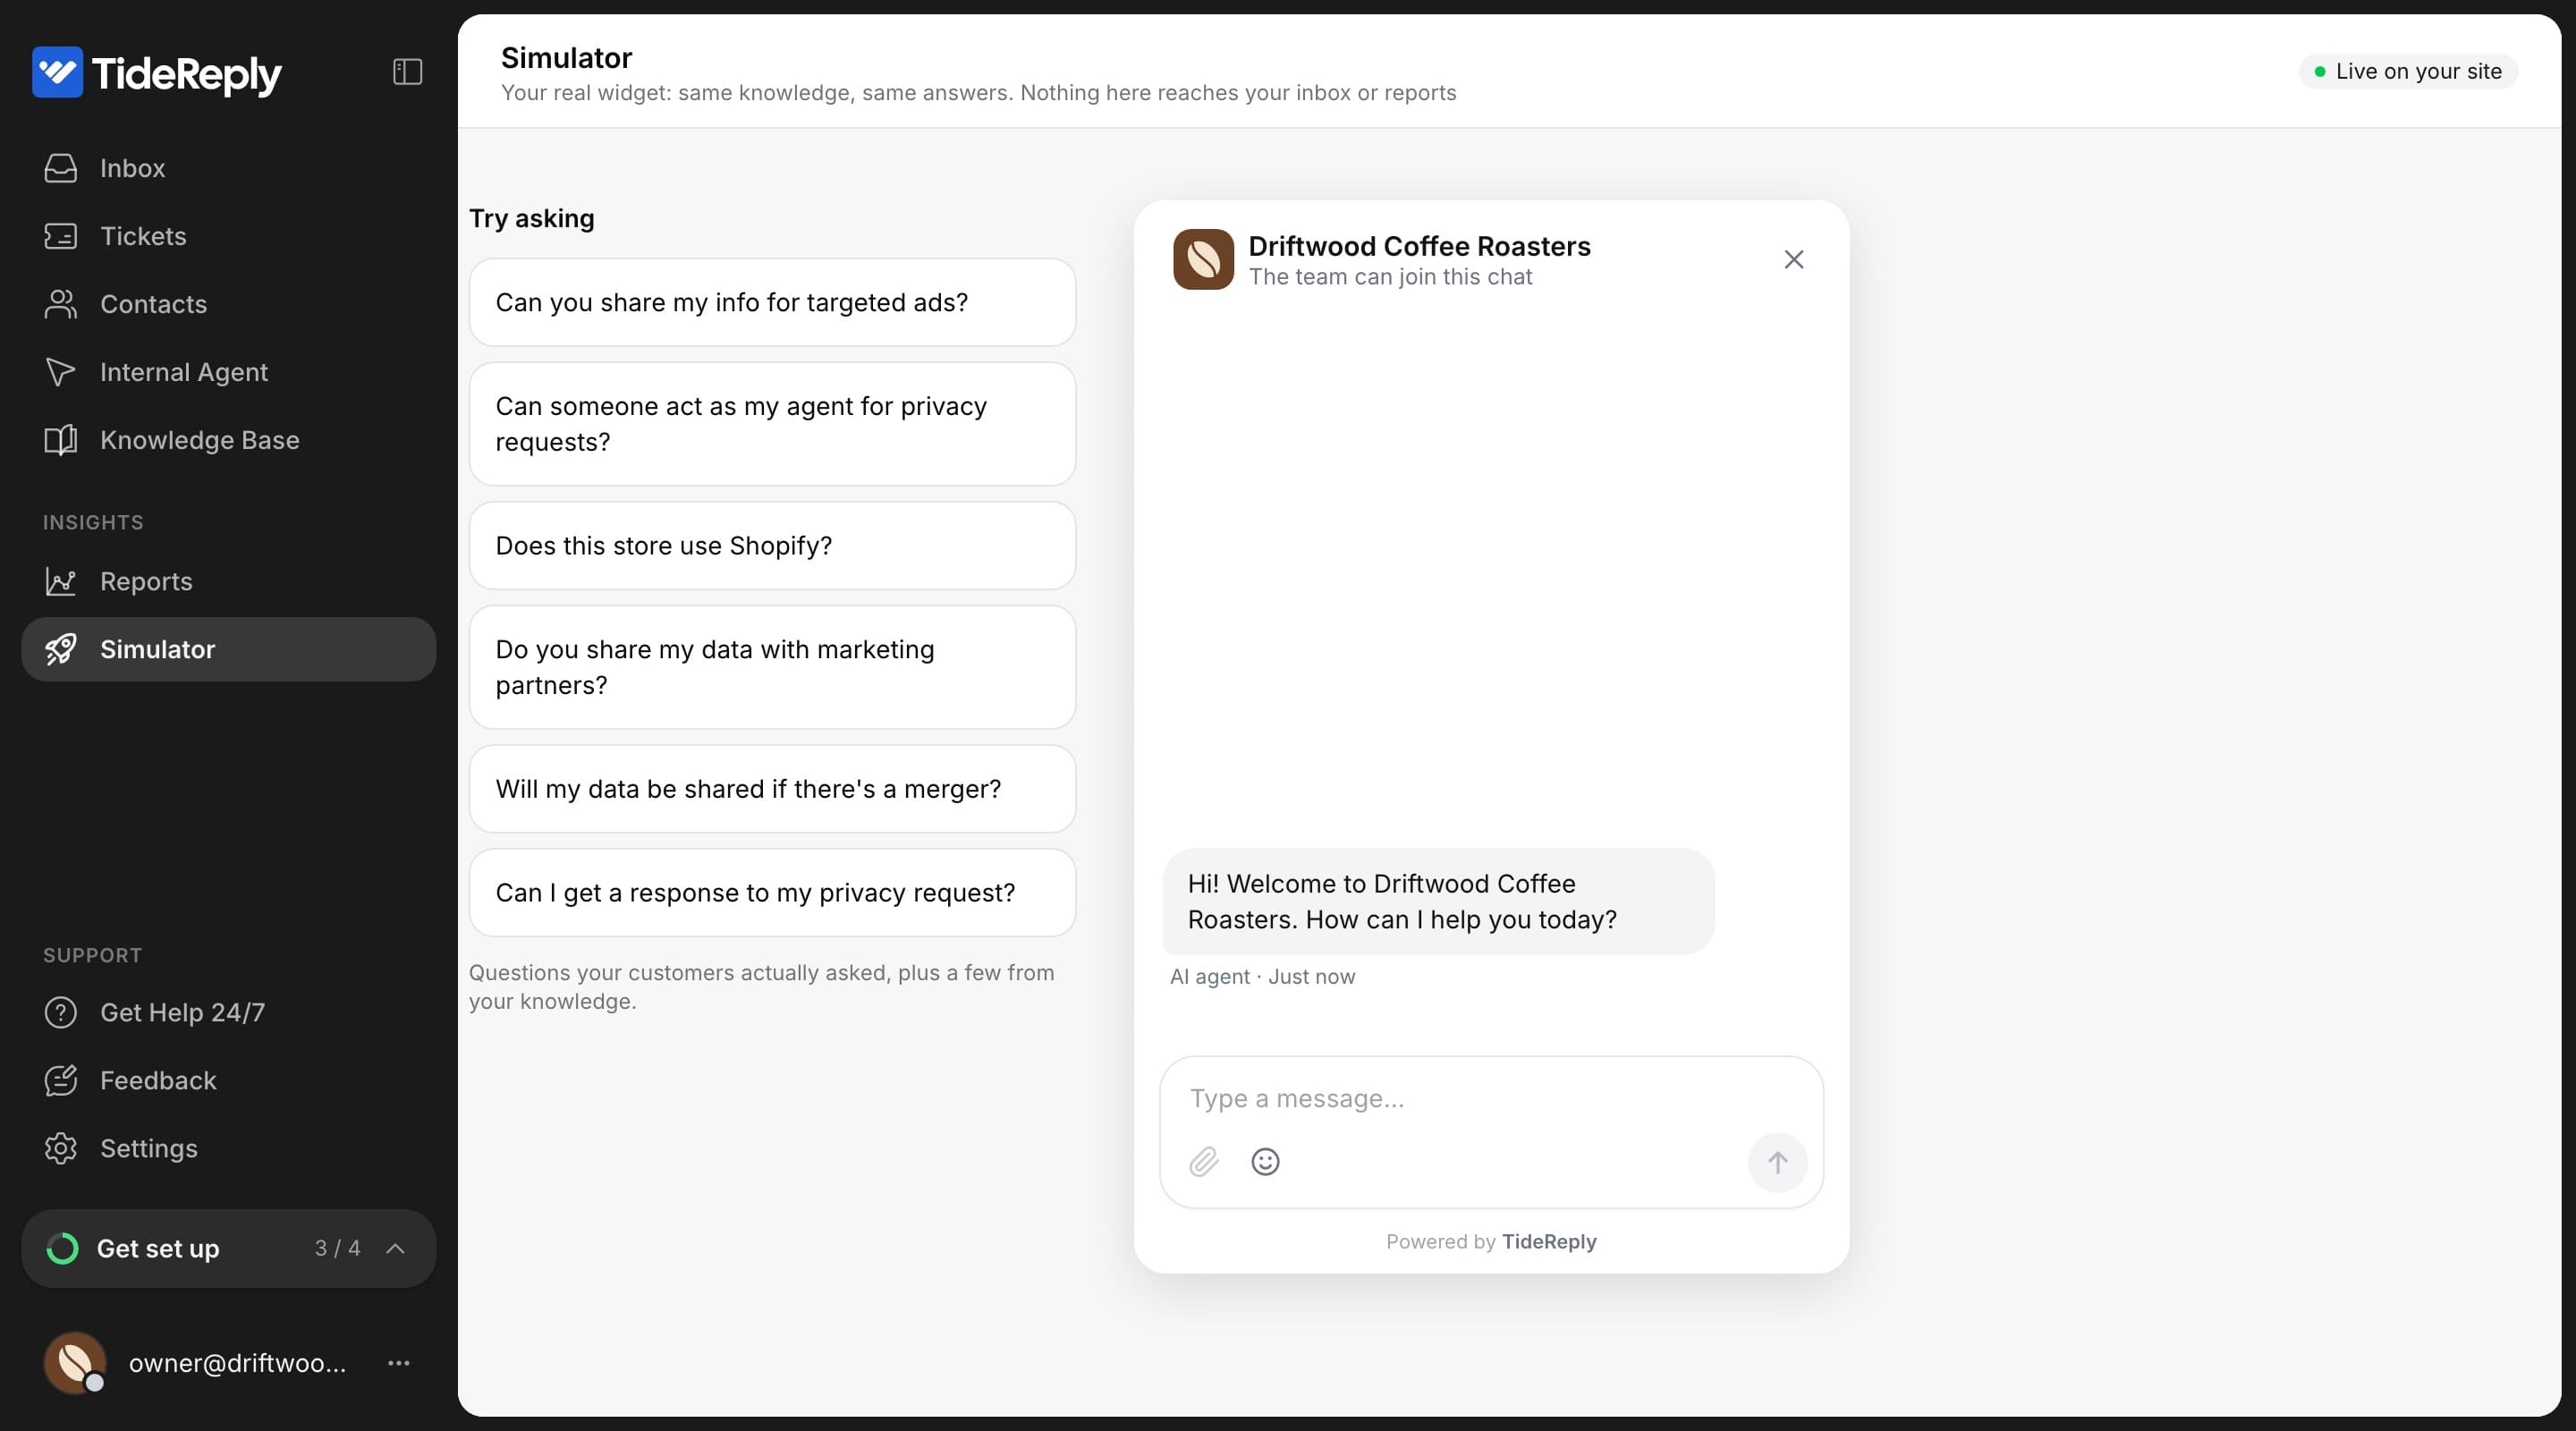
Task: Go to Inbox in the sidebar
Action: pos(229,168)
